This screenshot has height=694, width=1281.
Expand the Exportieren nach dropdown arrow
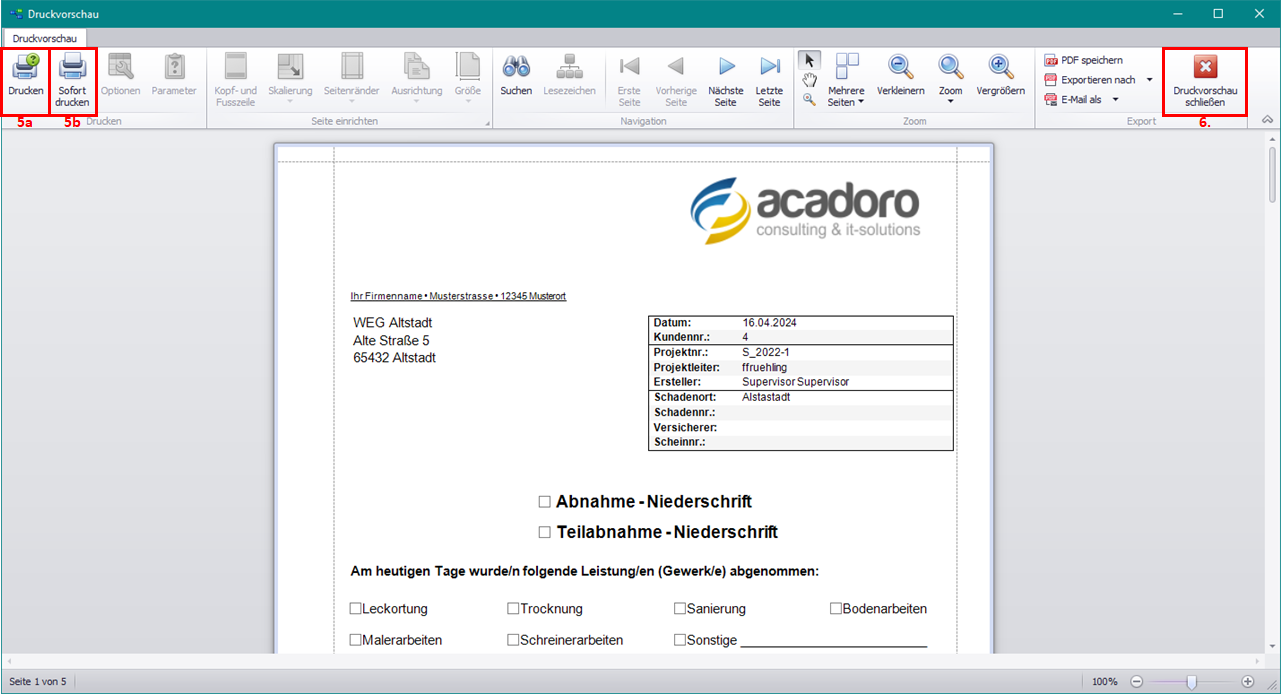[x=1149, y=80]
